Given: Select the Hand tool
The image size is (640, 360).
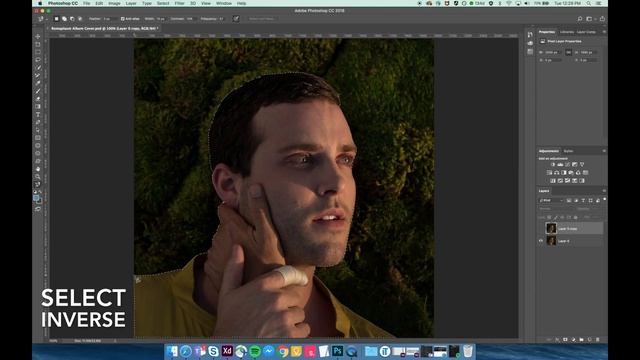Looking at the screenshot, I should tap(38, 169).
